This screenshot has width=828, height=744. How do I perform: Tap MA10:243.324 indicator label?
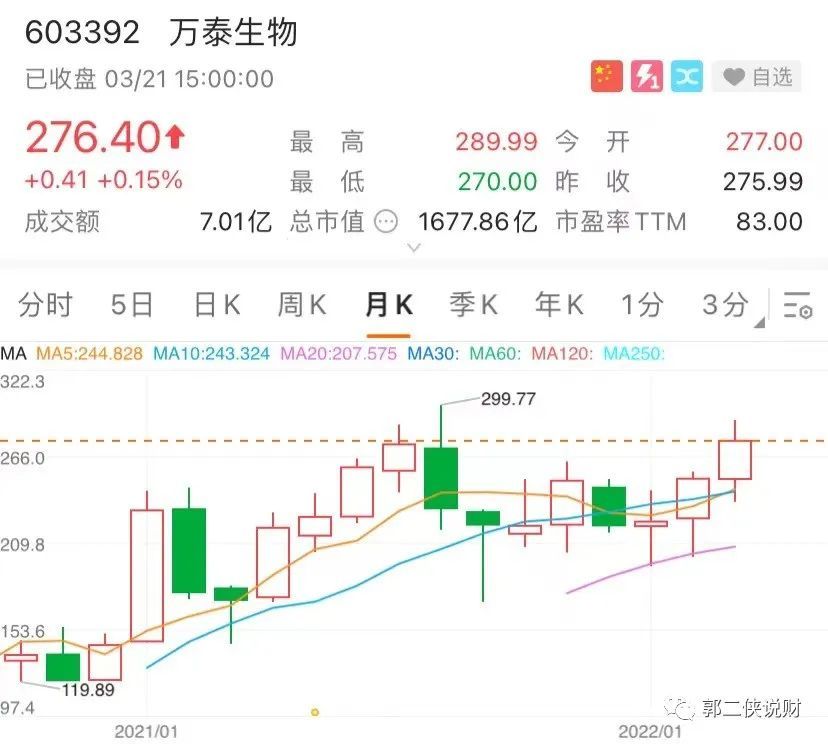coord(211,353)
